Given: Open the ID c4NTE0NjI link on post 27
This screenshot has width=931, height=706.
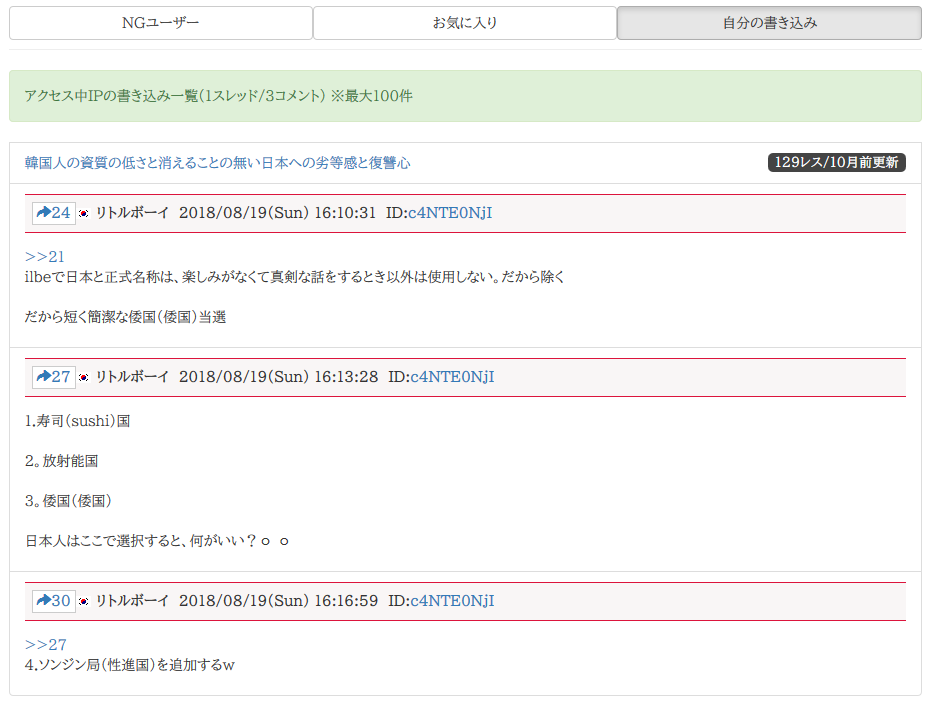Looking at the screenshot, I should (x=452, y=377).
